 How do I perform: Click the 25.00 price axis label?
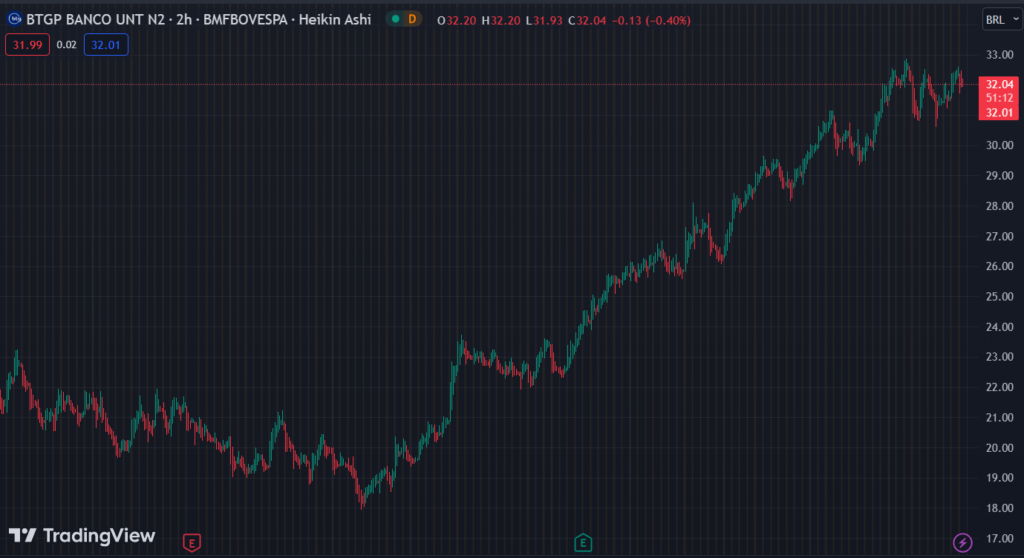(x=999, y=297)
